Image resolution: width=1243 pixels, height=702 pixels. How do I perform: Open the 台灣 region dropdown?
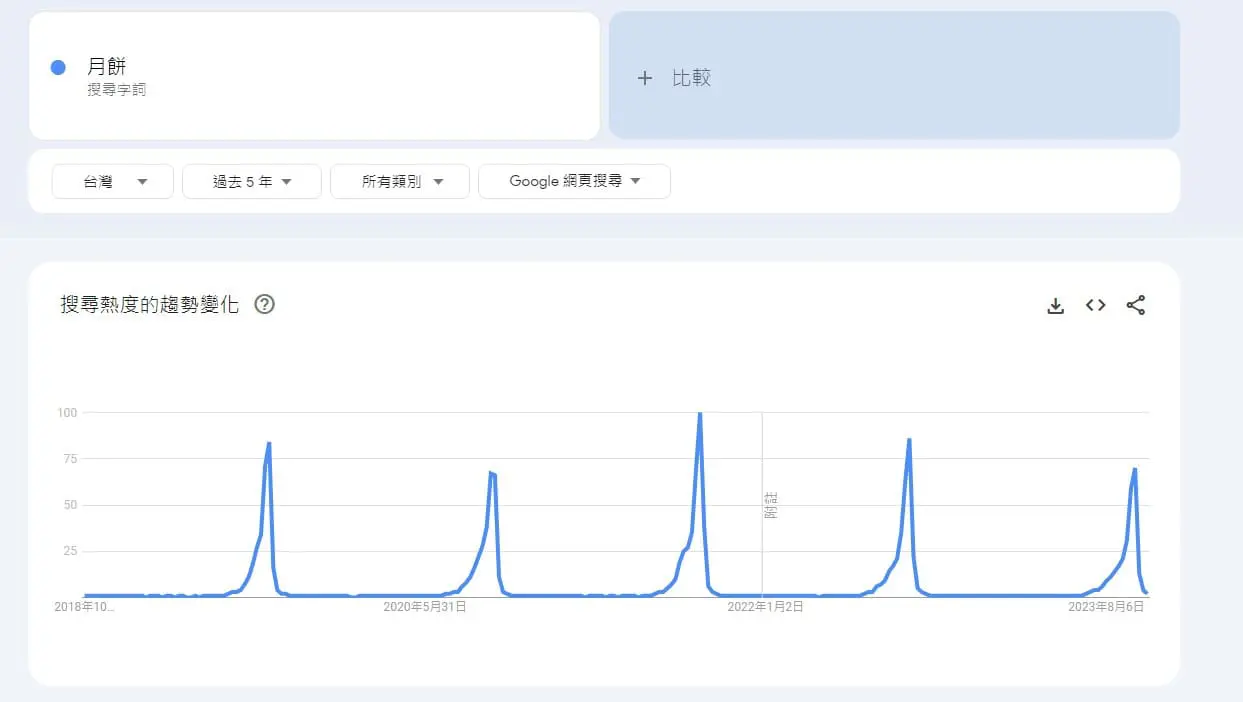(x=113, y=181)
